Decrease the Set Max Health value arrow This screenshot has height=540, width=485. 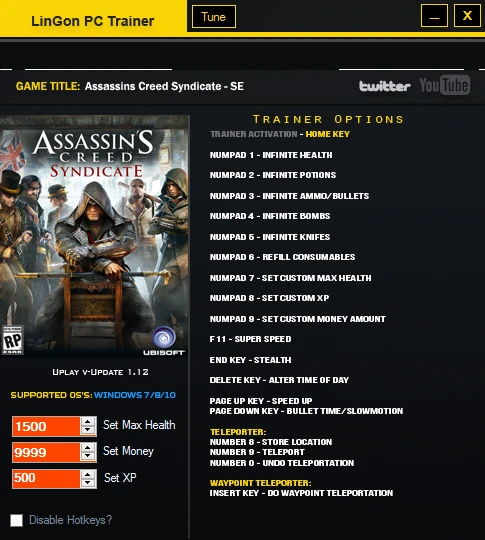coord(88,431)
